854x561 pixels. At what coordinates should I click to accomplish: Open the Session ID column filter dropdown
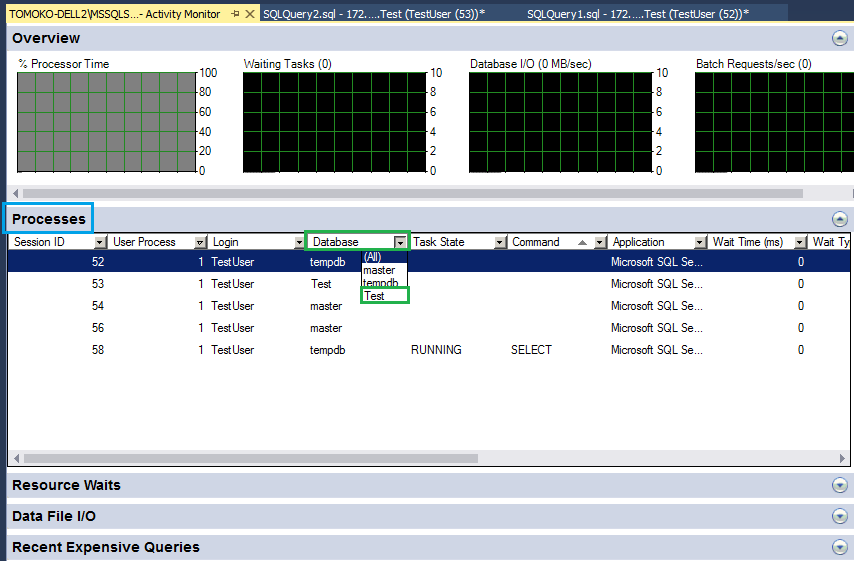pos(100,242)
